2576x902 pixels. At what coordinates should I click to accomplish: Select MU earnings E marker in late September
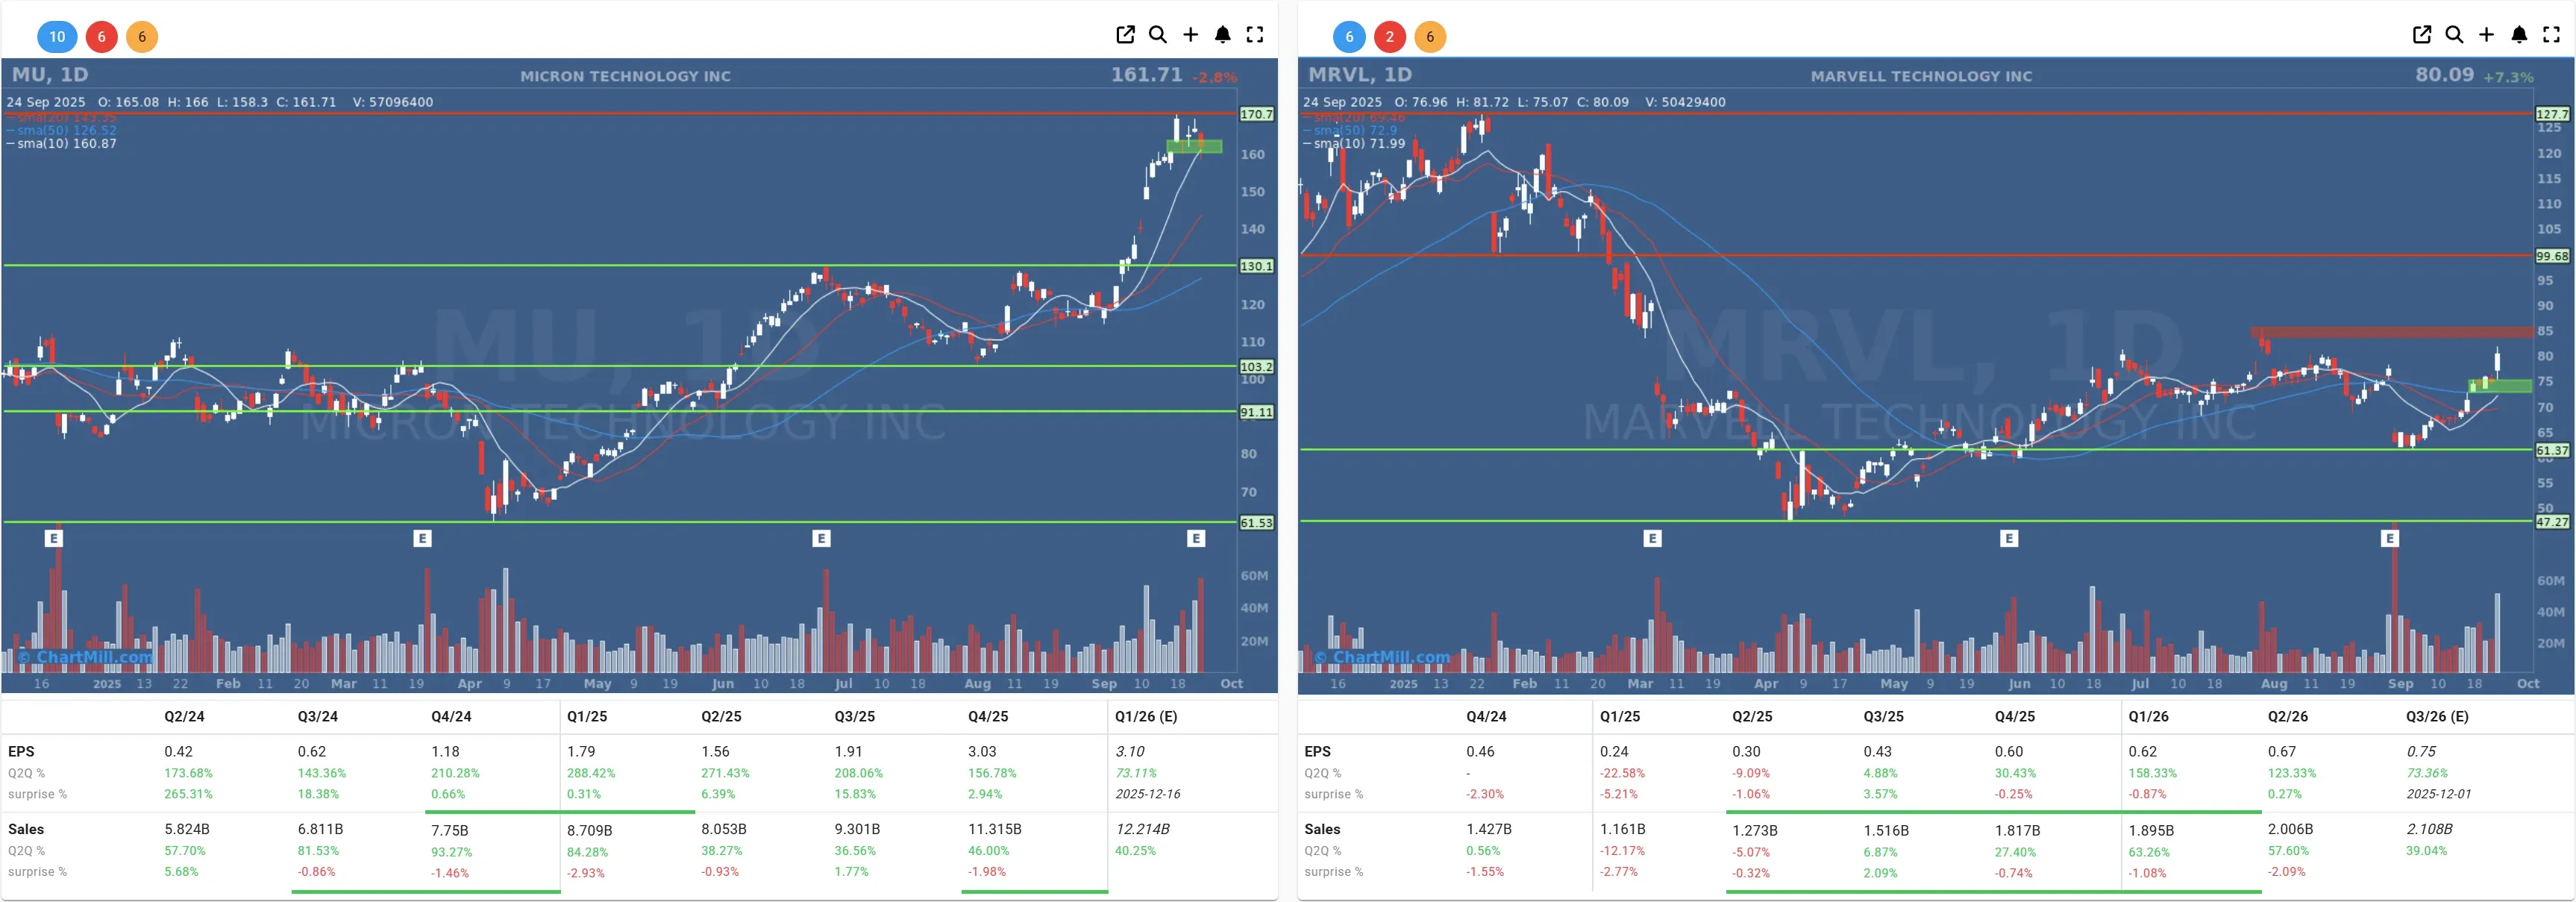[1196, 539]
